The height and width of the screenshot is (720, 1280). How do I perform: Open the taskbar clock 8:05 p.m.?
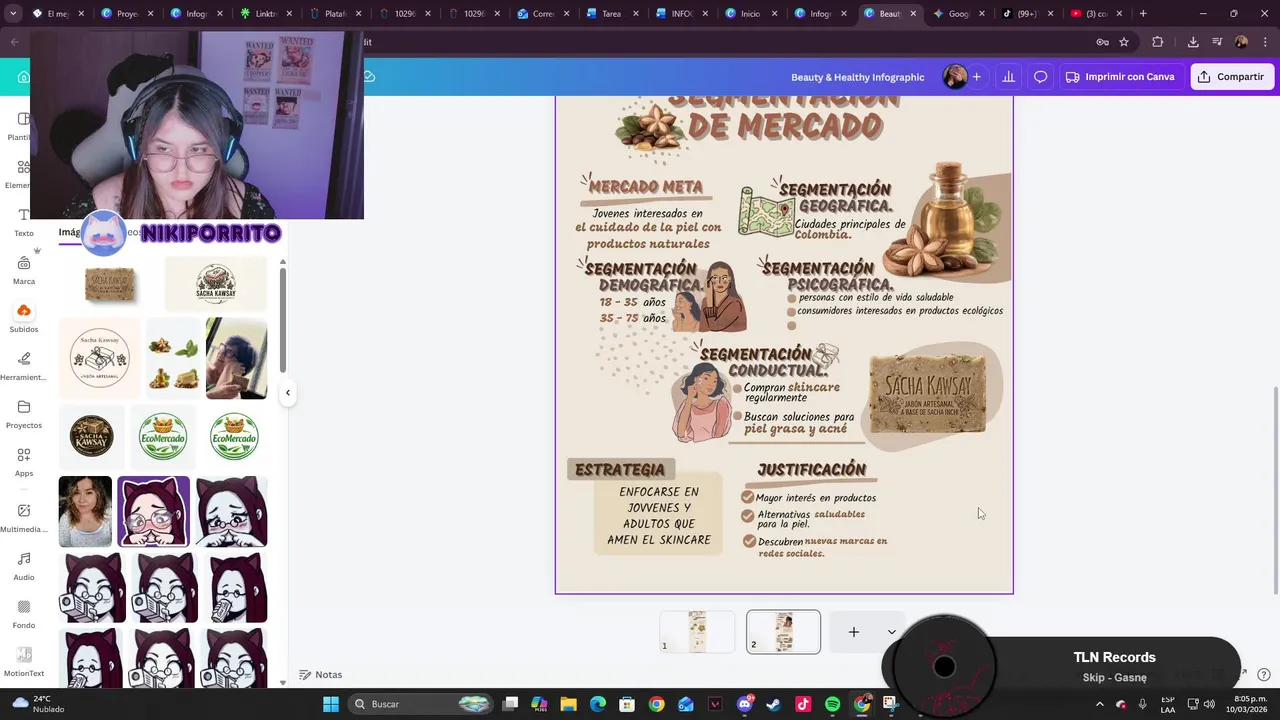coord(1250,704)
